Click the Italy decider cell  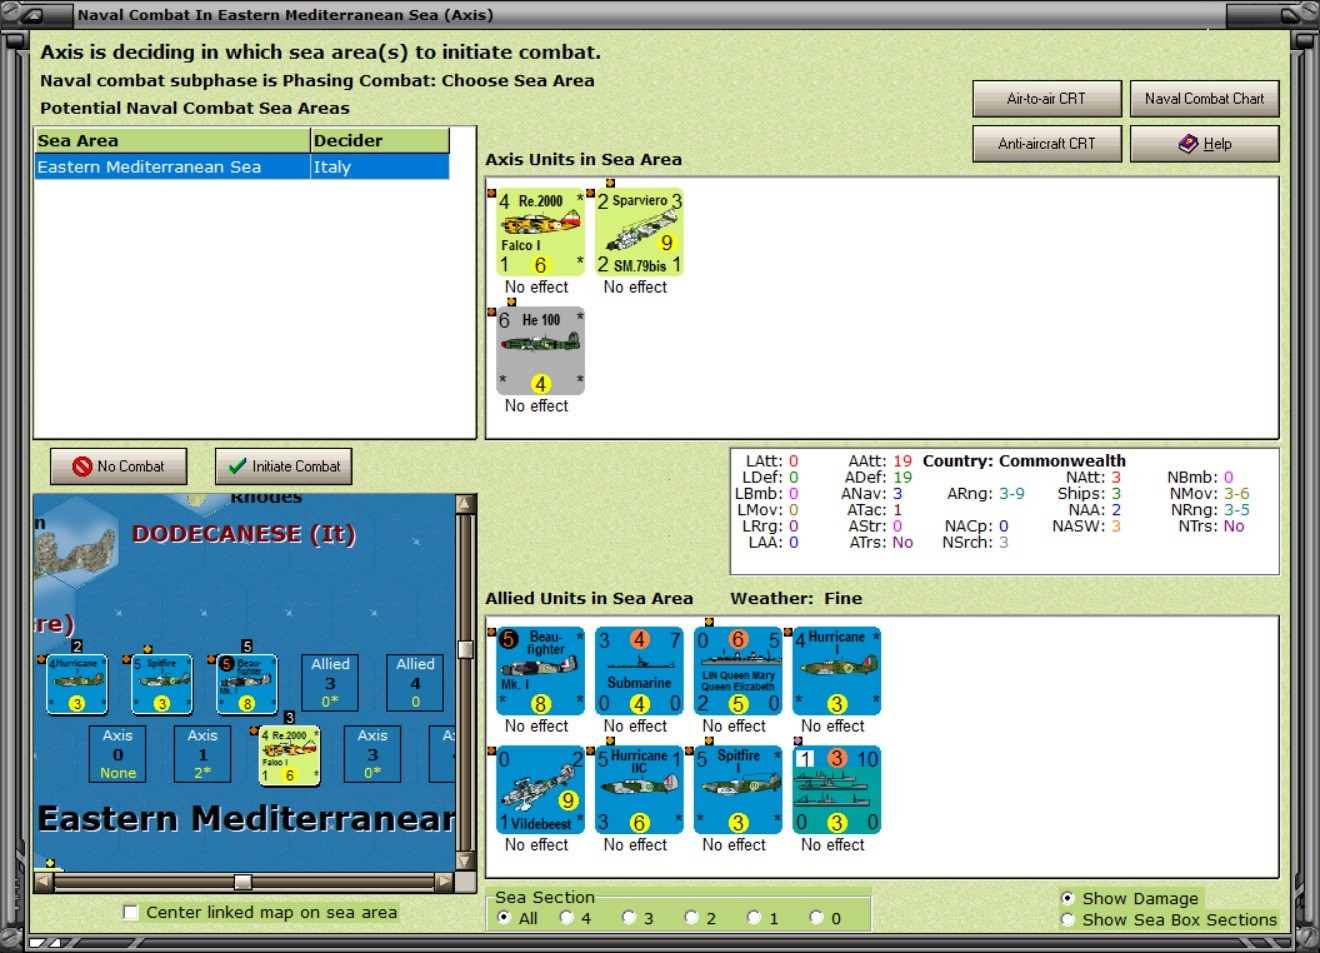click(x=380, y=167)
